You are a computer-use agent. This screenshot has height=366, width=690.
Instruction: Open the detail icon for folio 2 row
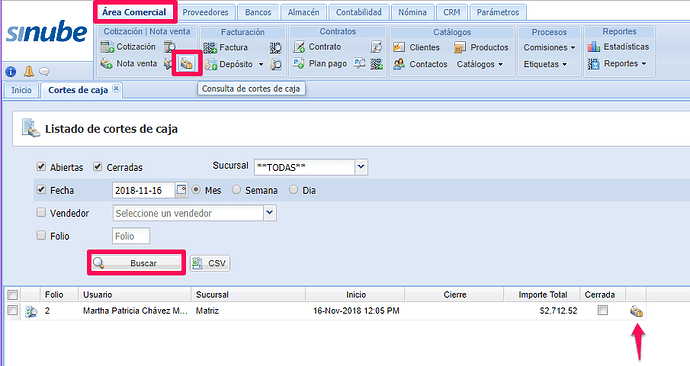click(31, 311)
